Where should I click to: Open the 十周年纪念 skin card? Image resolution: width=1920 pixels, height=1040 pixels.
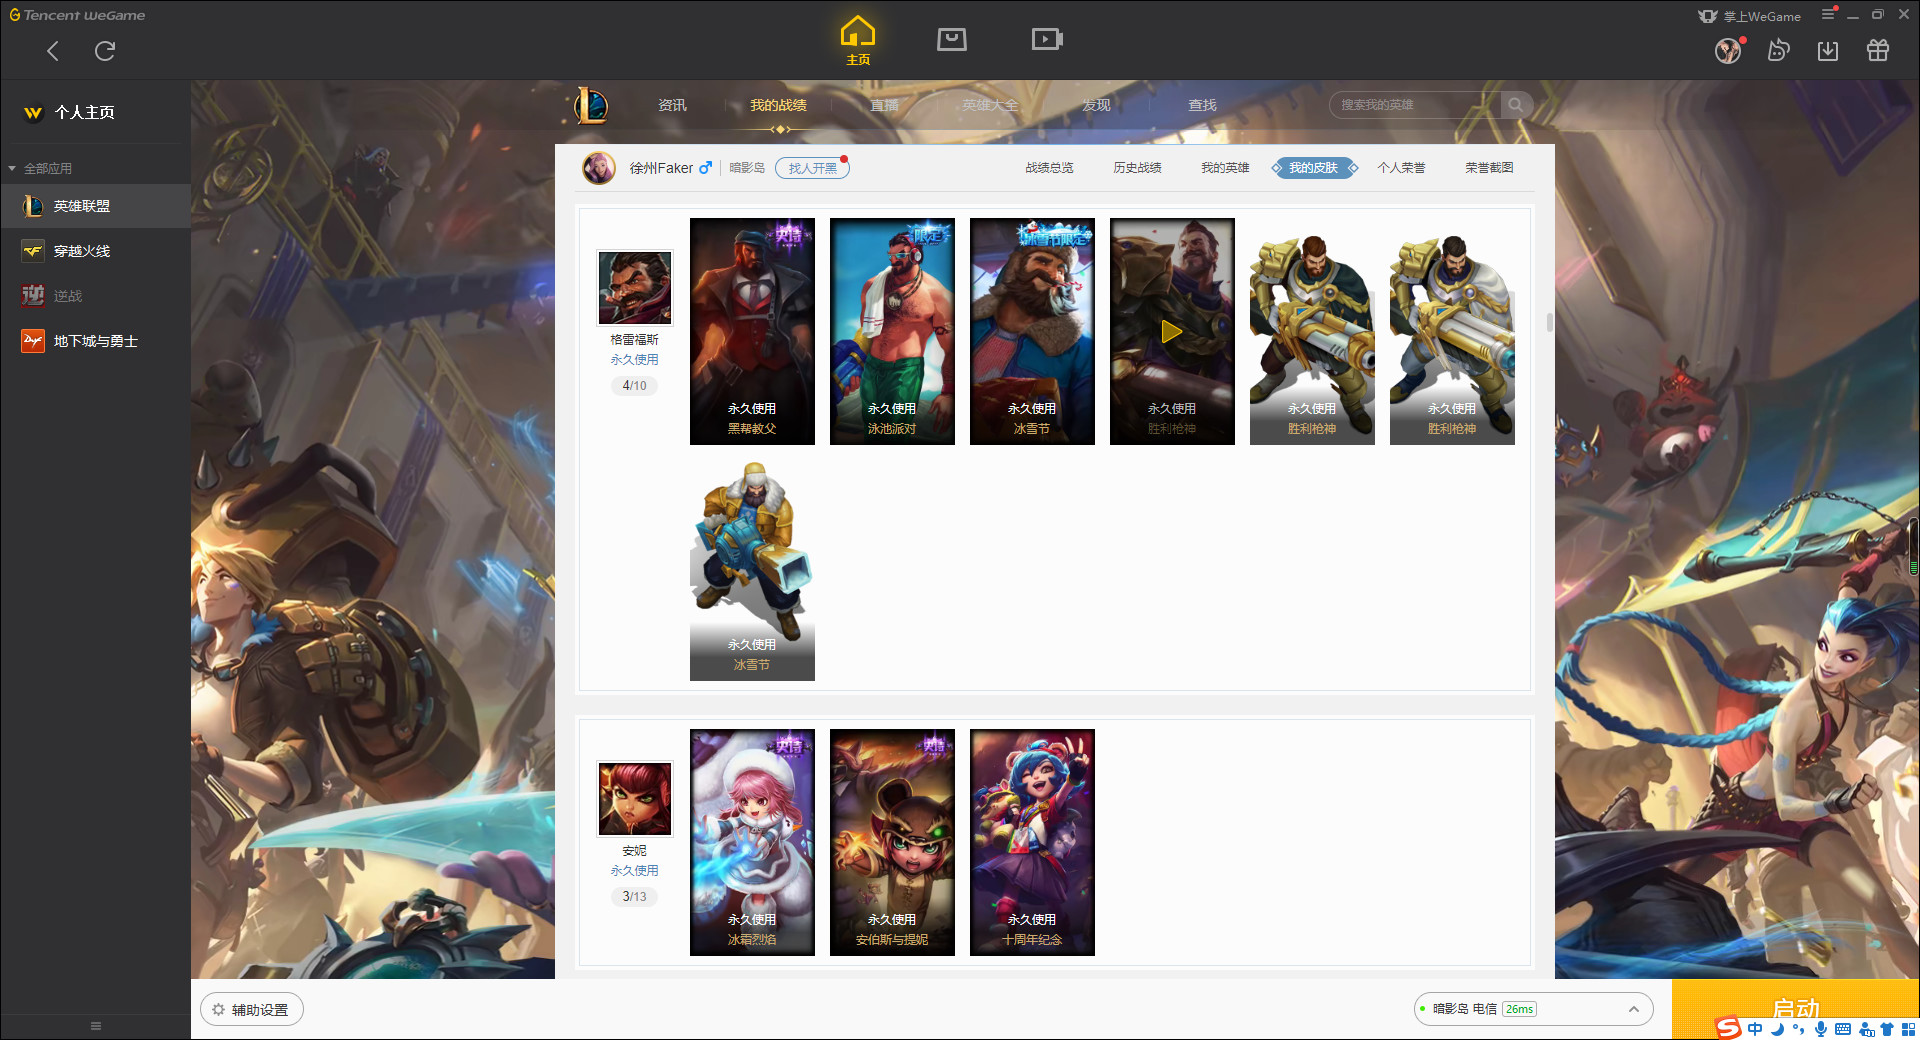point(1032,842)
